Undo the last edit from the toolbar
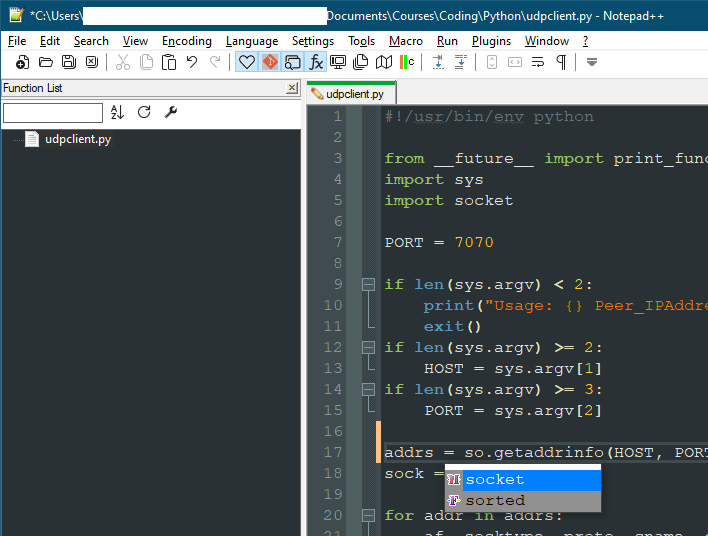The width and height of the screenshot is (708, 536). coord(192,62)
